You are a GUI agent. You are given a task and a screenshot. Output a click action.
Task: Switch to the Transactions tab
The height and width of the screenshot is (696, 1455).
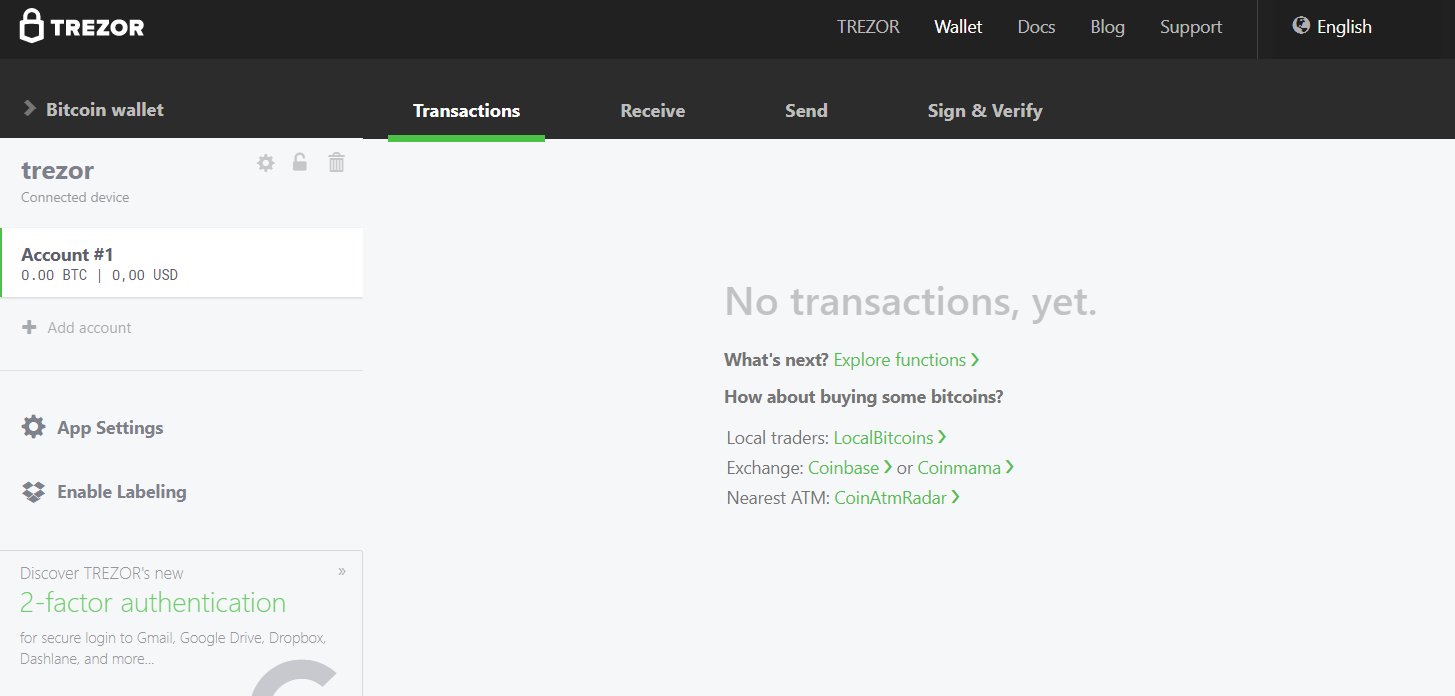(x=467, y=111)
